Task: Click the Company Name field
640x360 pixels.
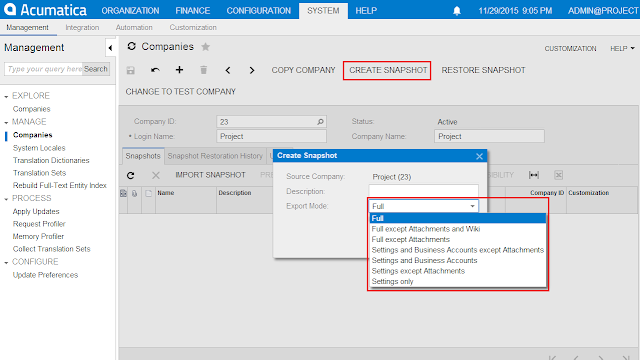Action: click(489, 136)
